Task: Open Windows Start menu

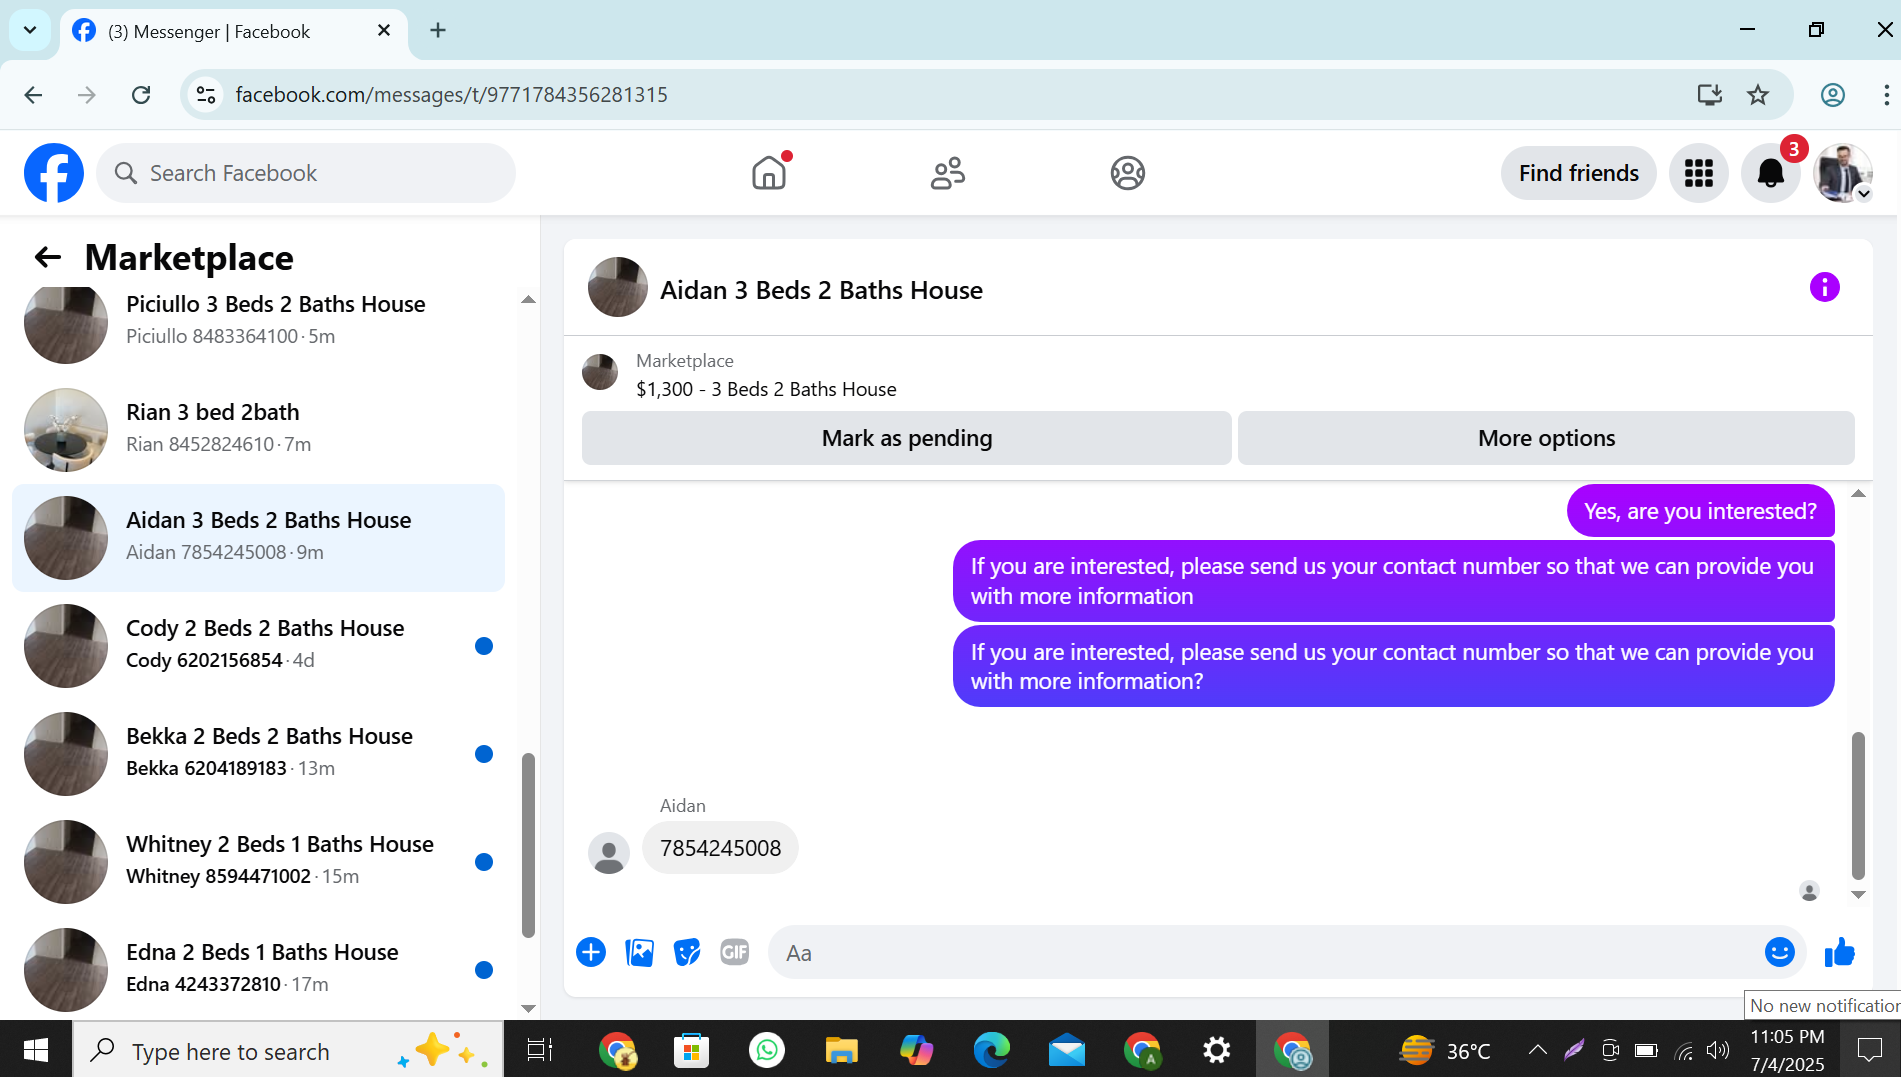Action: pos(36,1050)
